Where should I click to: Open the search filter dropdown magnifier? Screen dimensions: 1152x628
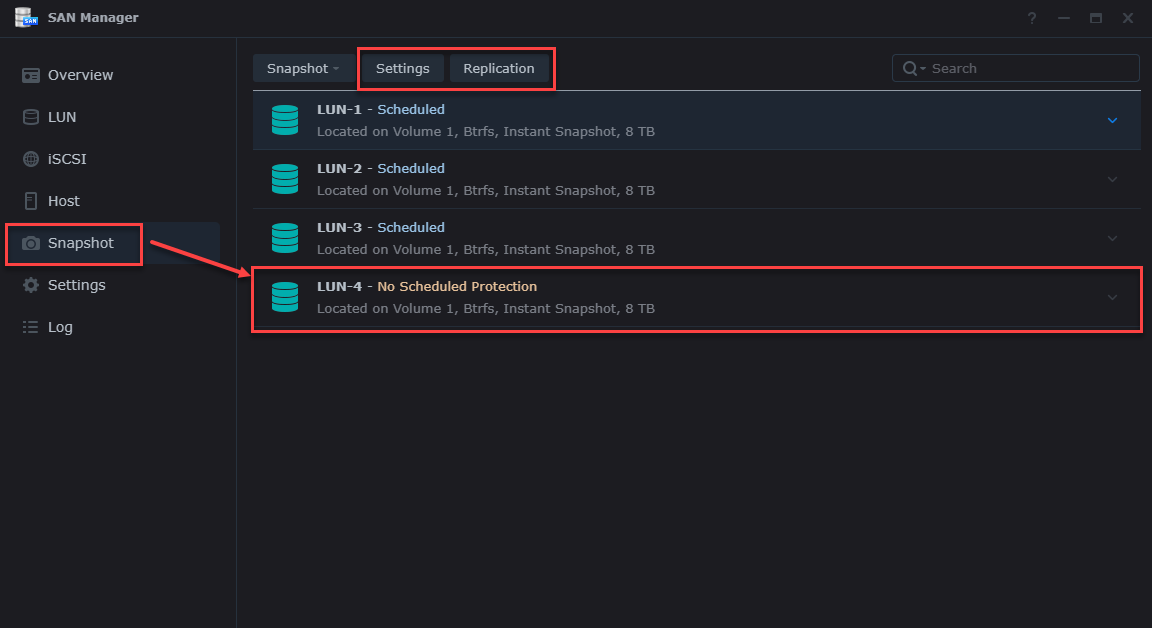(913, 68)
